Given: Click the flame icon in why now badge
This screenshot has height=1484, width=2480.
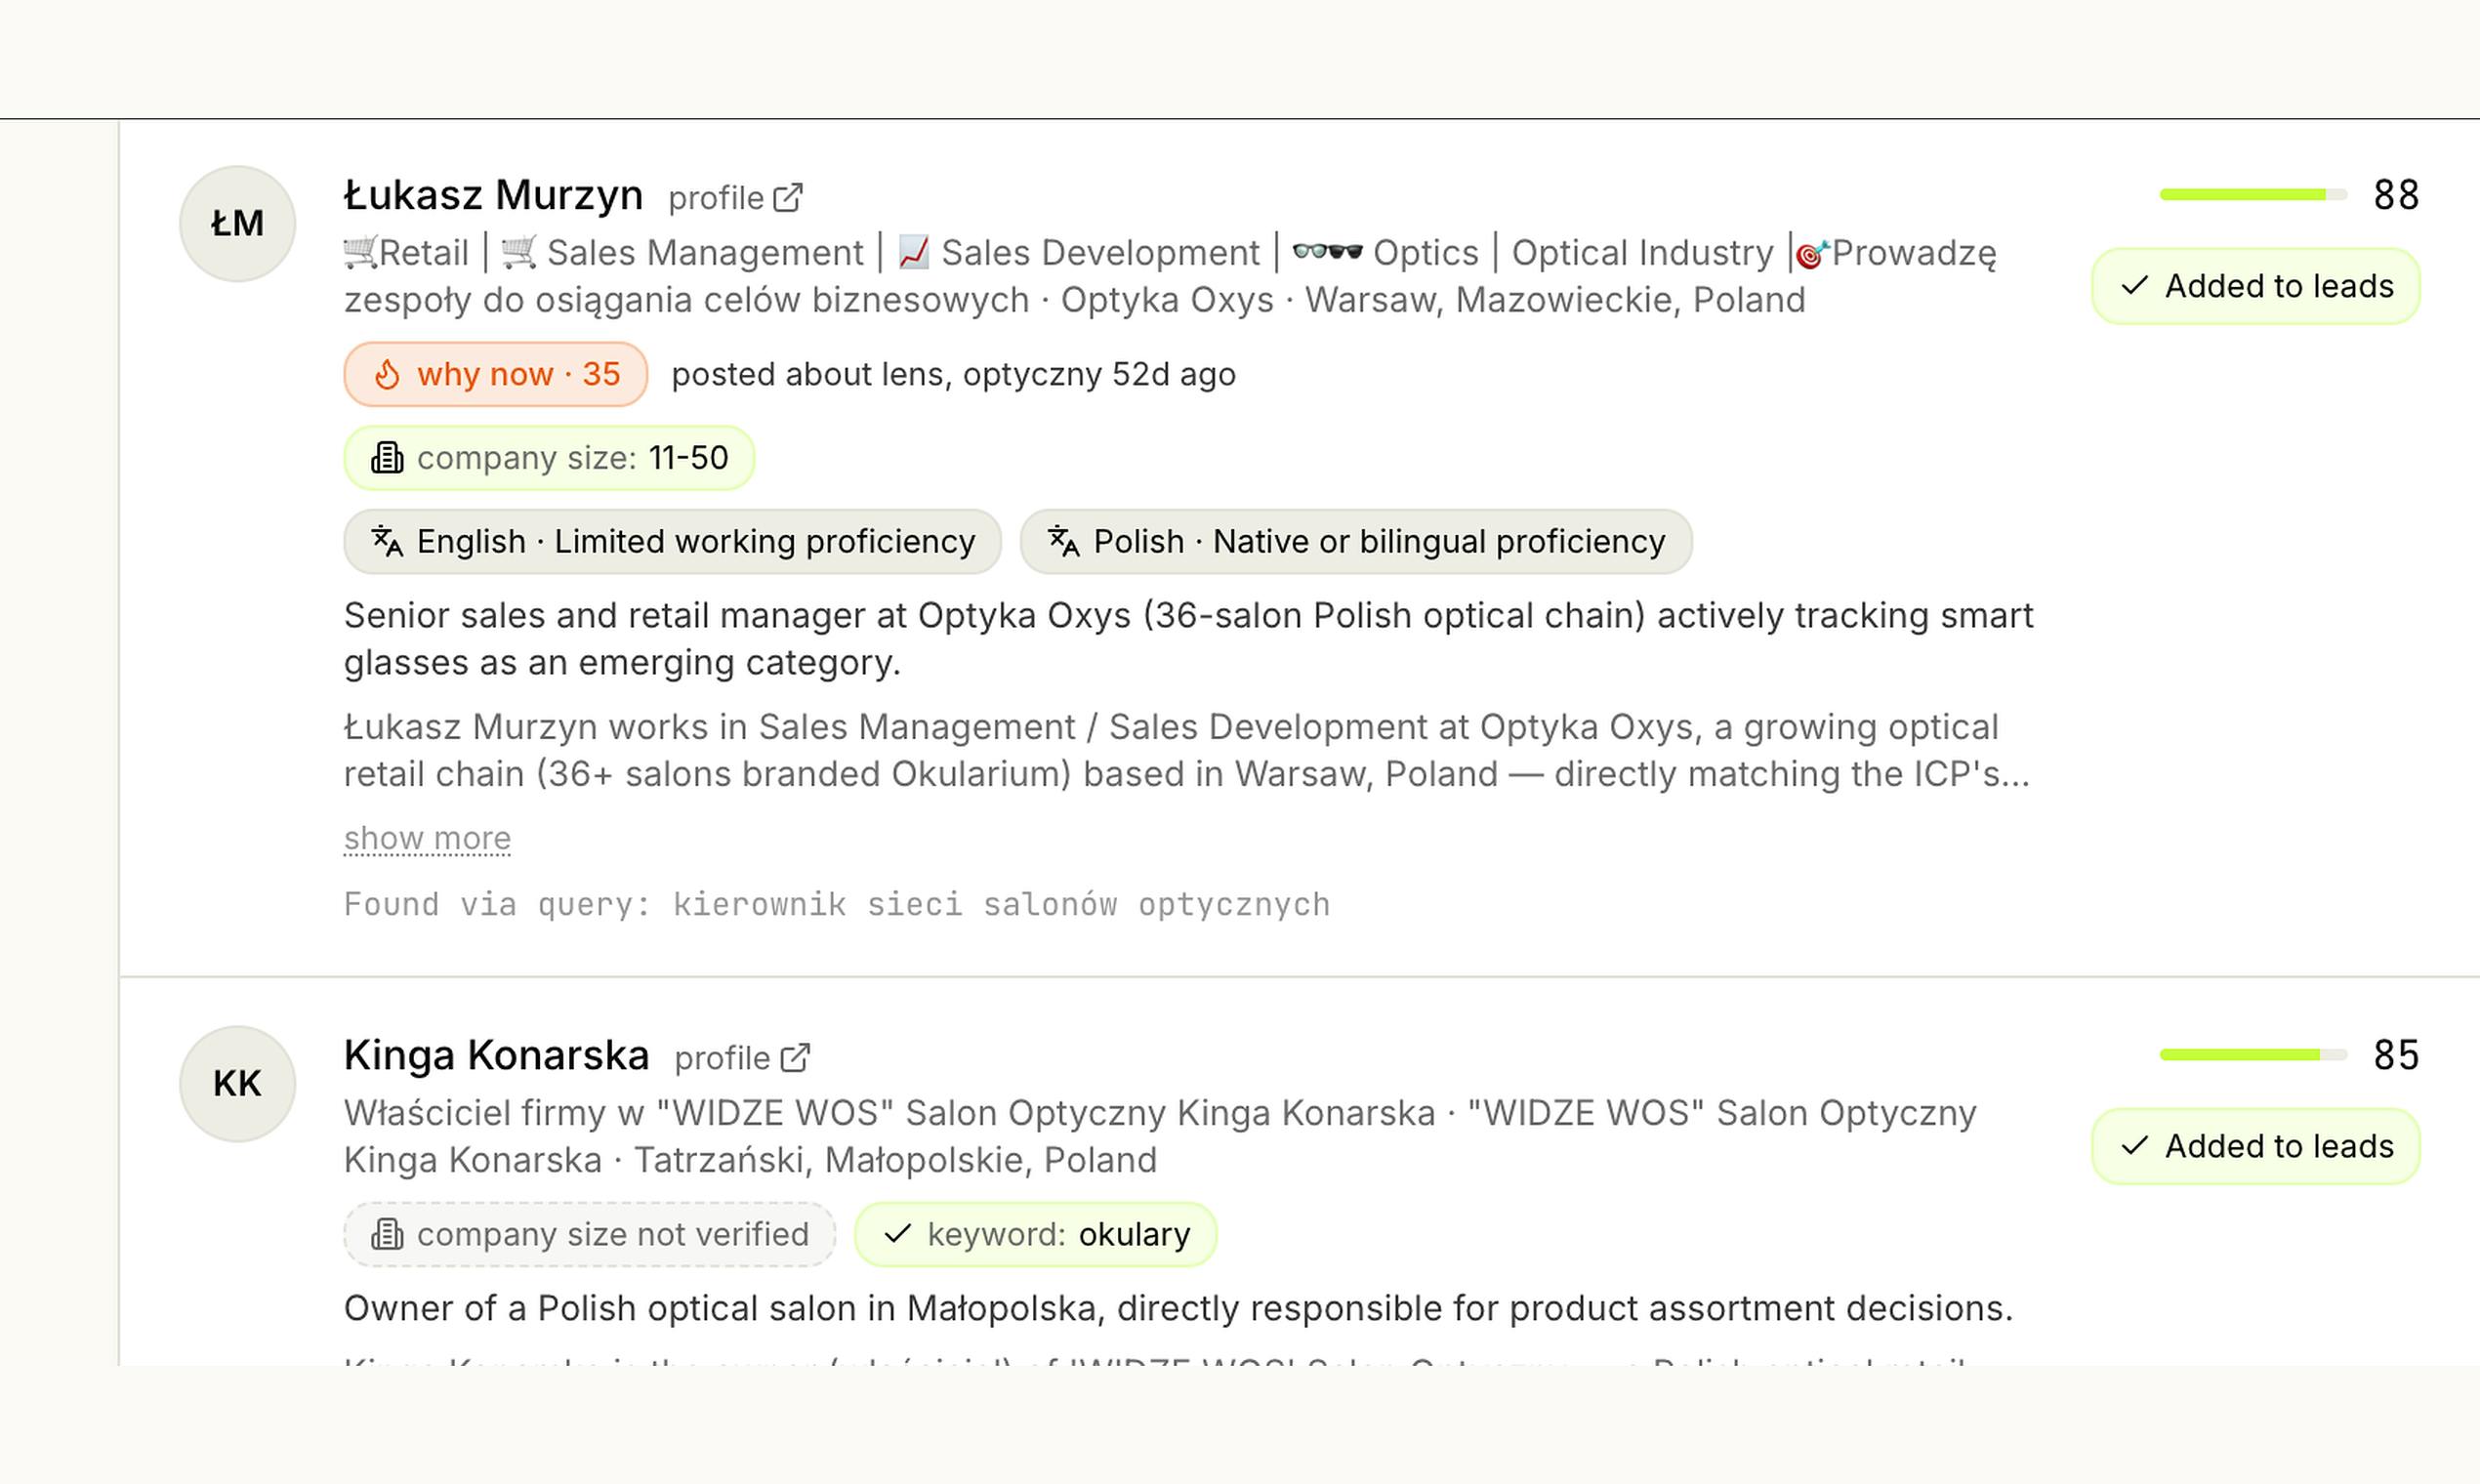Looking at the screenshot, I should [x=387, y=374].
